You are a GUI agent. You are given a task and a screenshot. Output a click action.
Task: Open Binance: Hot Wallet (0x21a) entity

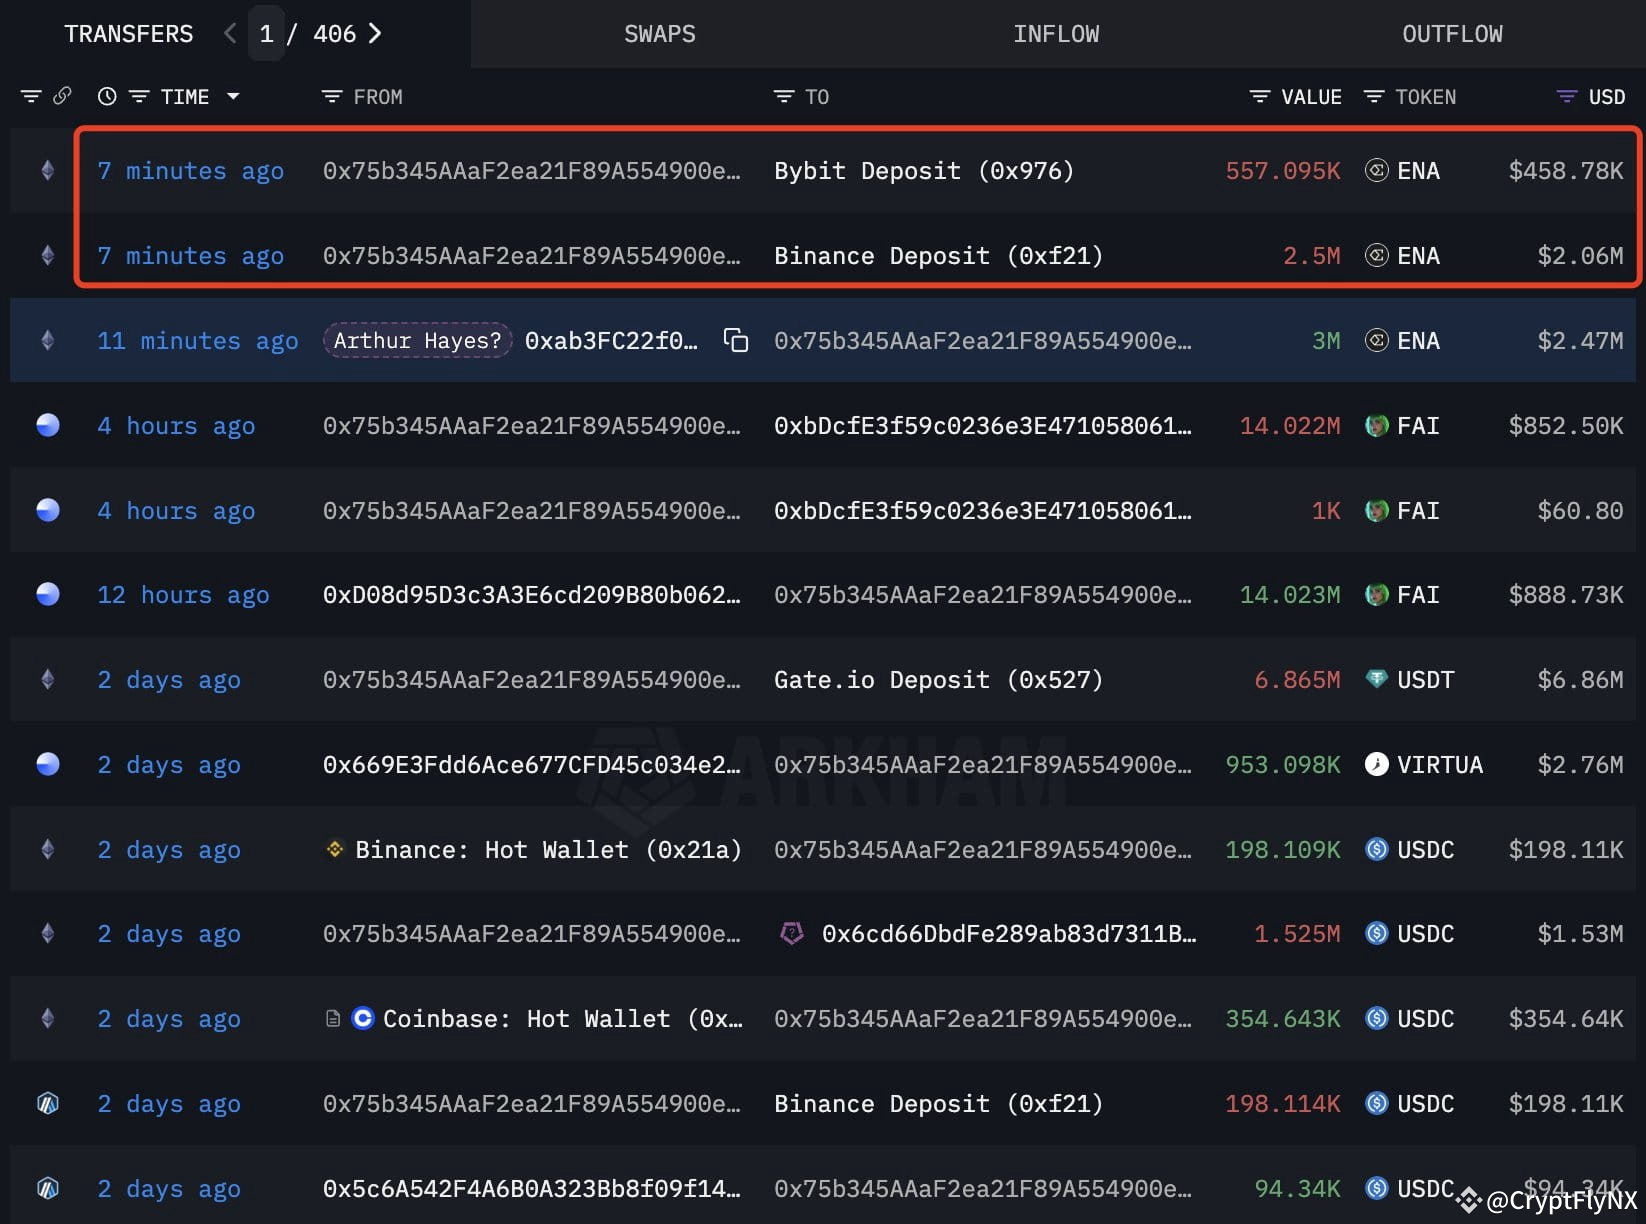pos(548,850)
